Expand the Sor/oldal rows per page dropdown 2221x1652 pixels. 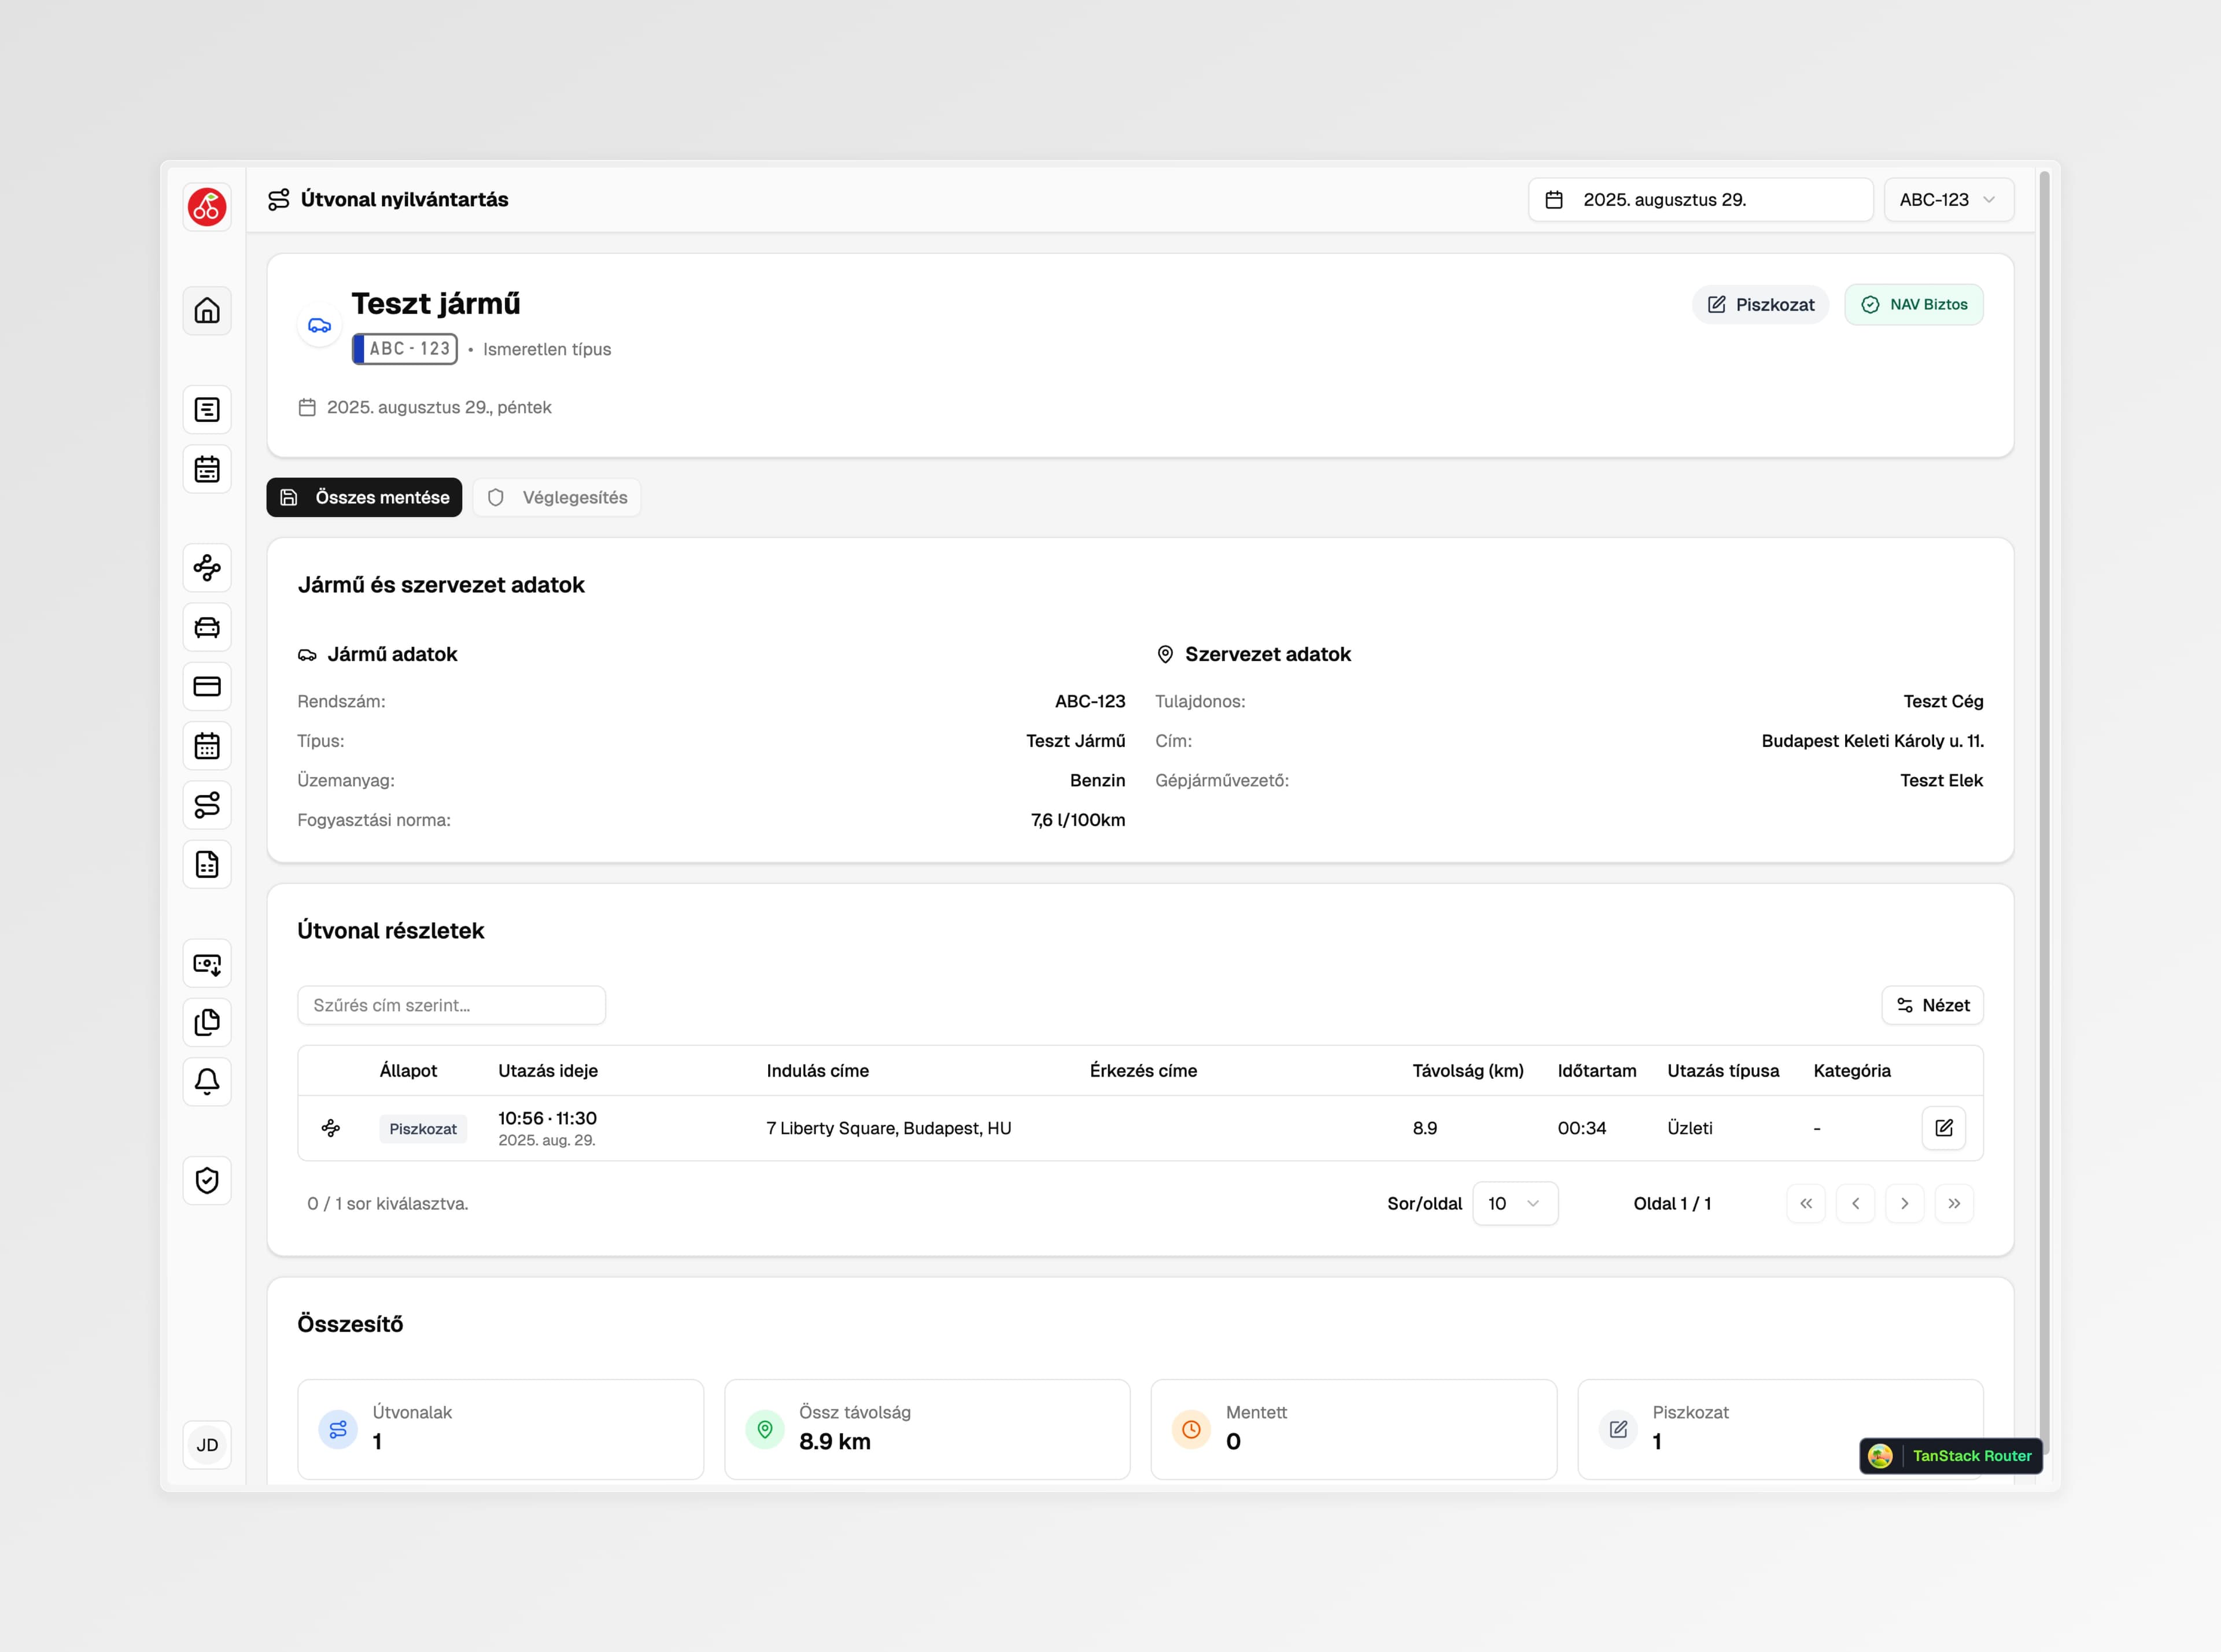tap(1514, 1204)
